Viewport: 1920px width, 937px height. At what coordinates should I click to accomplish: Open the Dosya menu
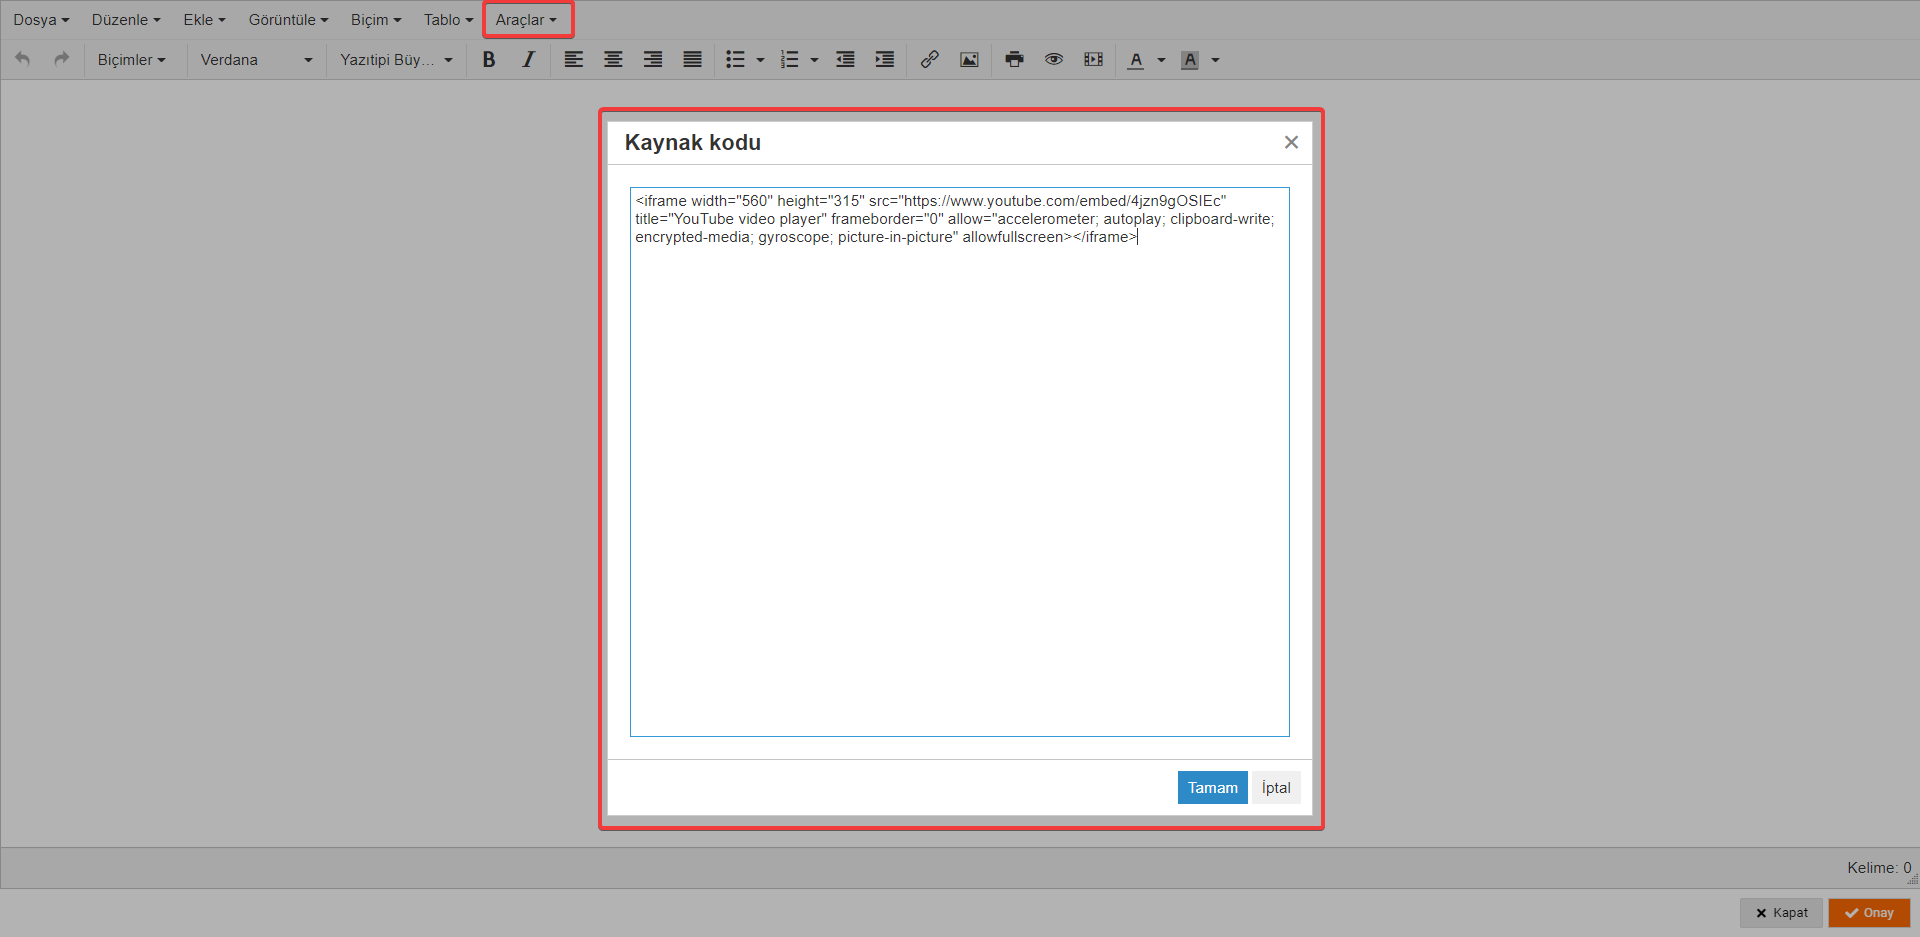tap(41, 20)
